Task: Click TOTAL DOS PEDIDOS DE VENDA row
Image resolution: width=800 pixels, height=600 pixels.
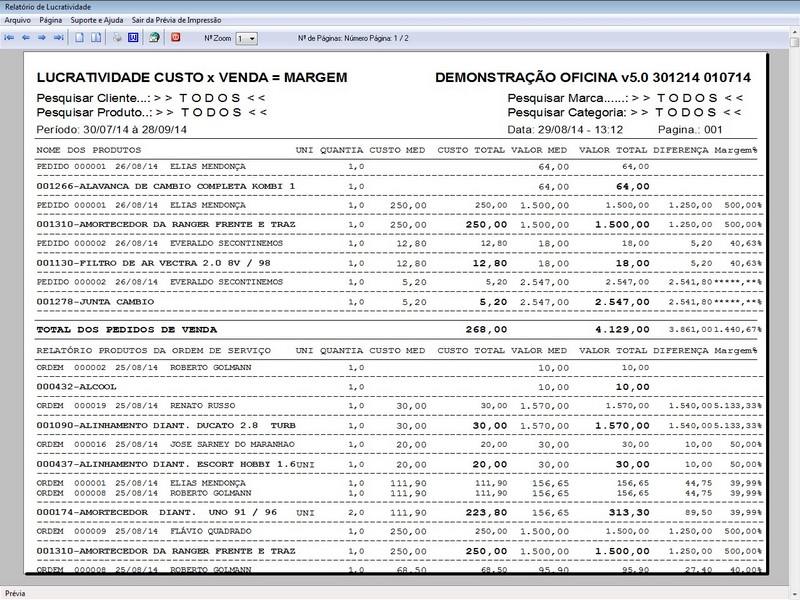Action: tap(399, 330)
